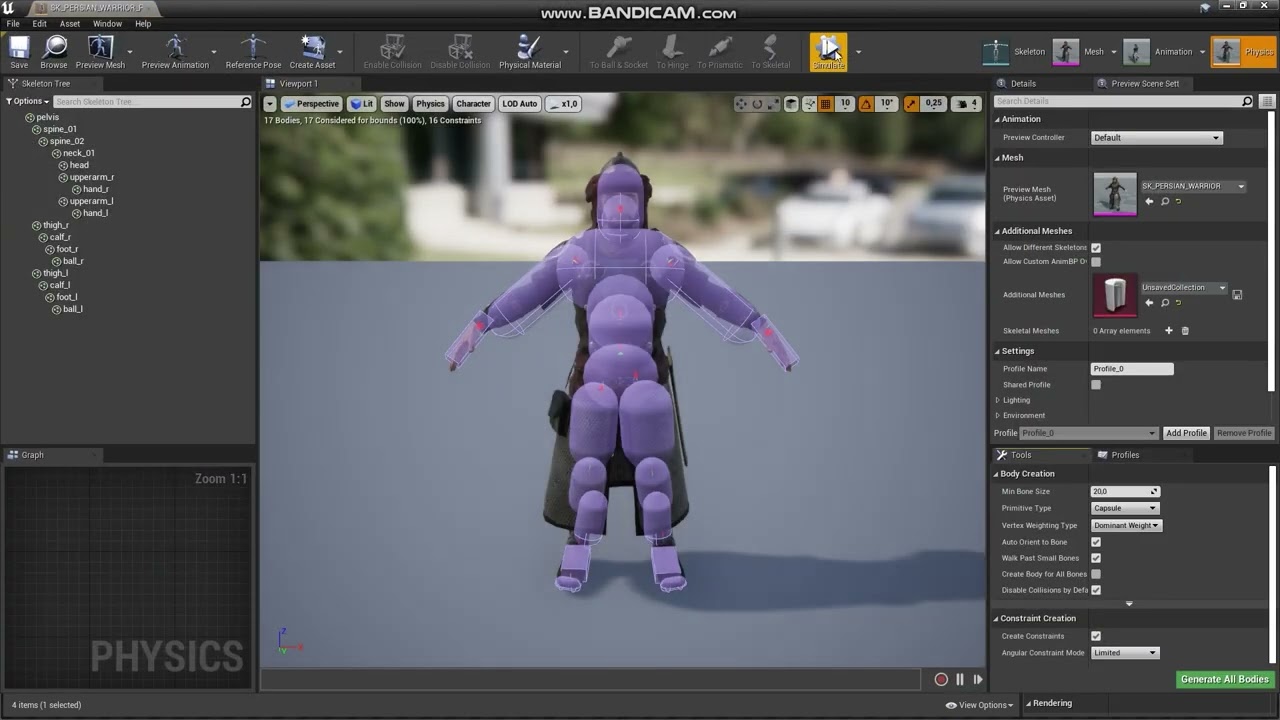Screen dimensions: 1280x720
Task: Toggle the Walk Past Small Bones checkbox
Action: (x=1096, y=558)
